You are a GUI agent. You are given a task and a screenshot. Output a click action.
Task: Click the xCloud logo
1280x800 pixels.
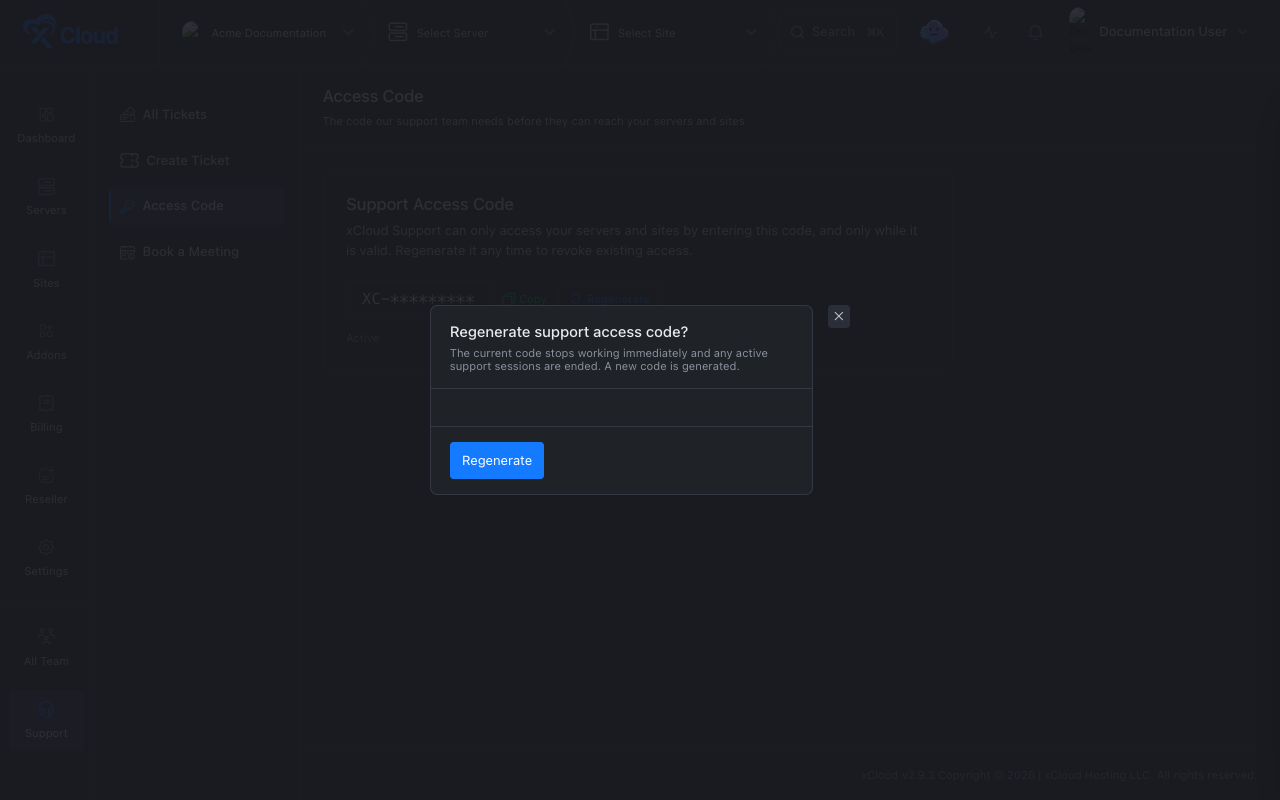71,33
